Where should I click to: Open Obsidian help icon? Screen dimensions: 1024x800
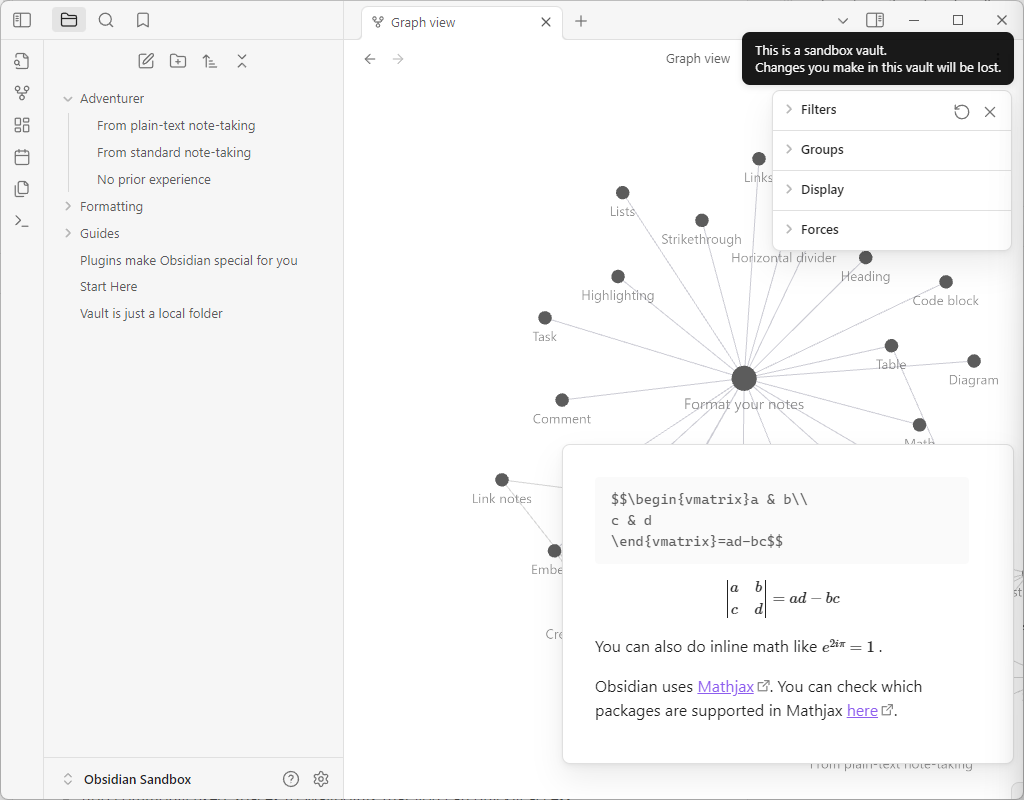291,778
